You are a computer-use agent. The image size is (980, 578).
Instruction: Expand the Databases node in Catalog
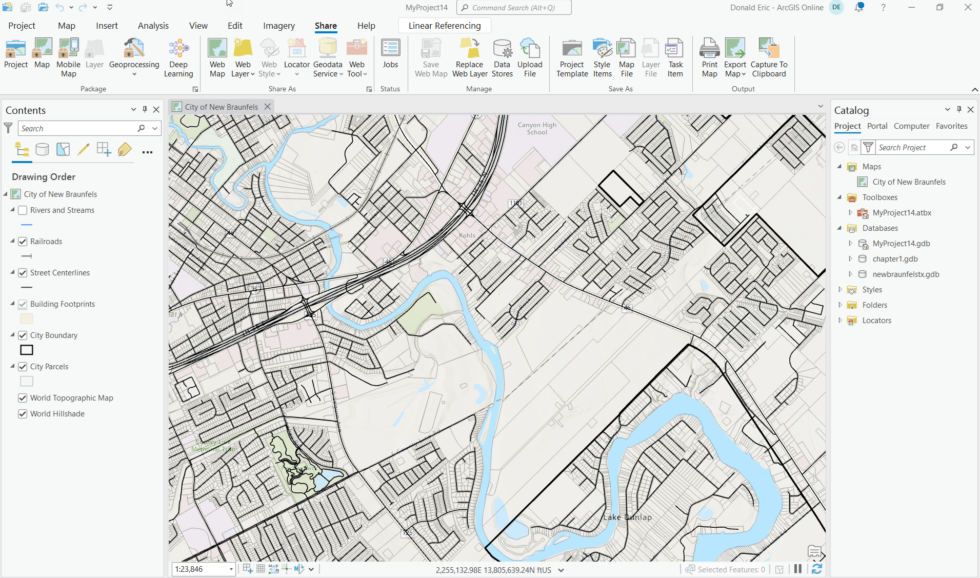(x=838, y=227)
